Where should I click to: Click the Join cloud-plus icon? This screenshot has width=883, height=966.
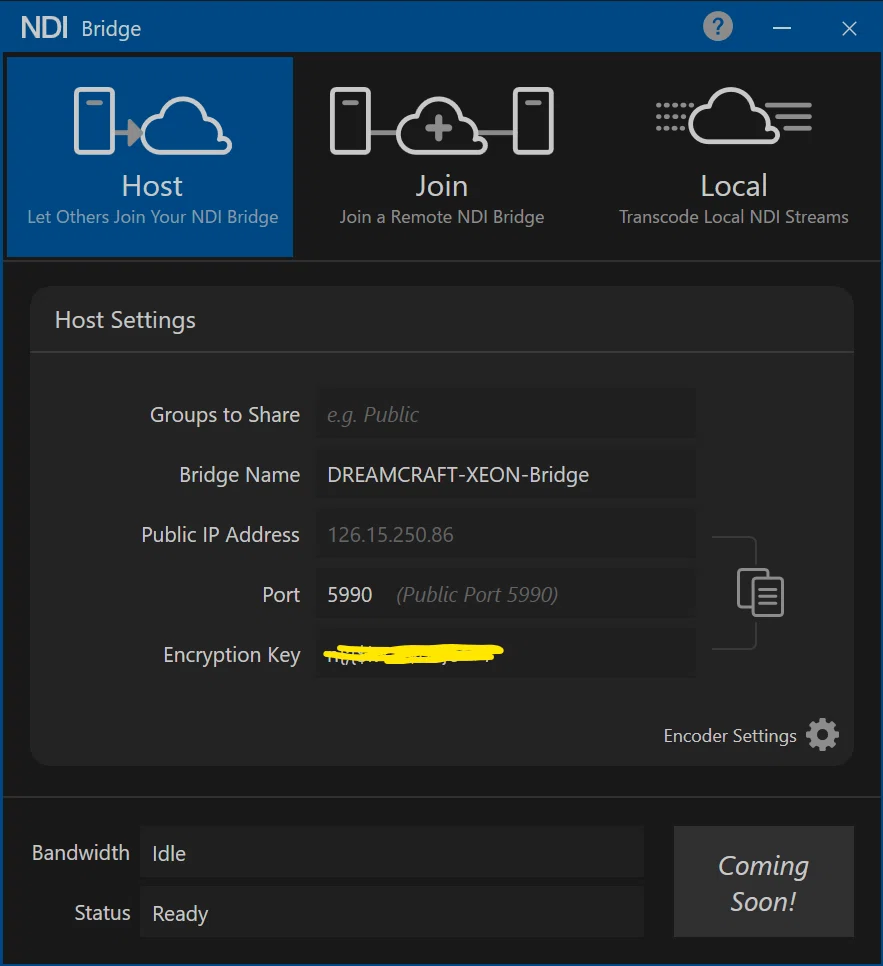point(441,121)
